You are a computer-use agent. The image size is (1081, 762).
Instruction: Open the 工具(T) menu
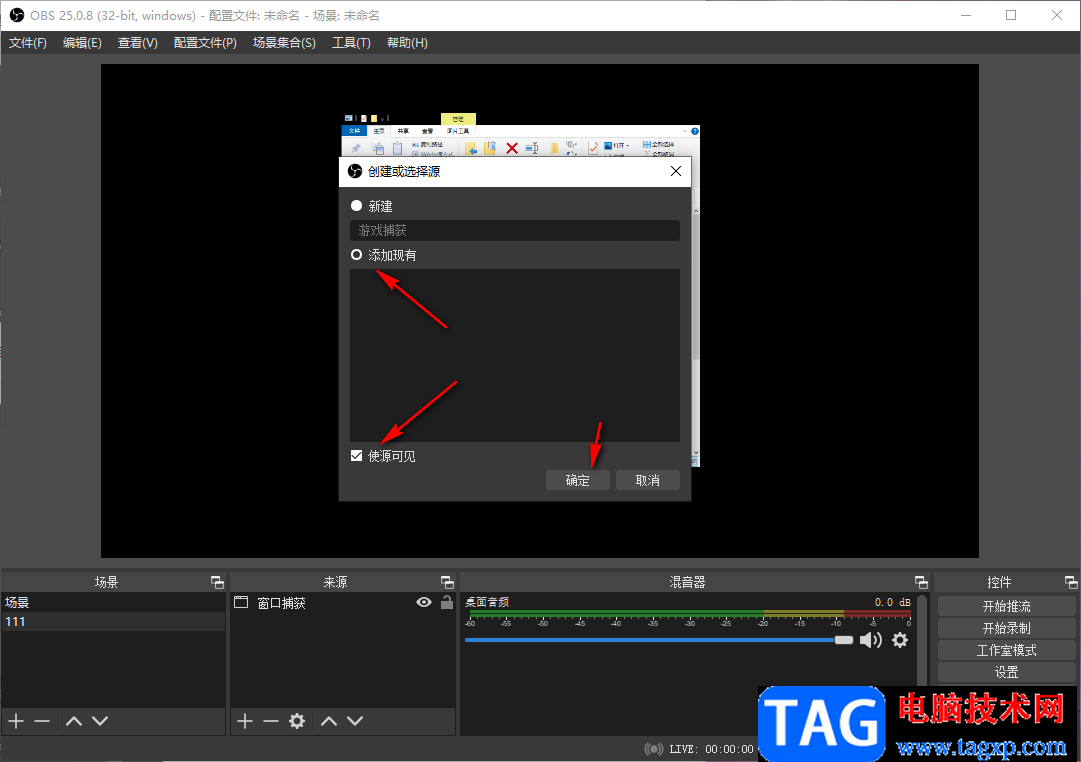(352, 43)
